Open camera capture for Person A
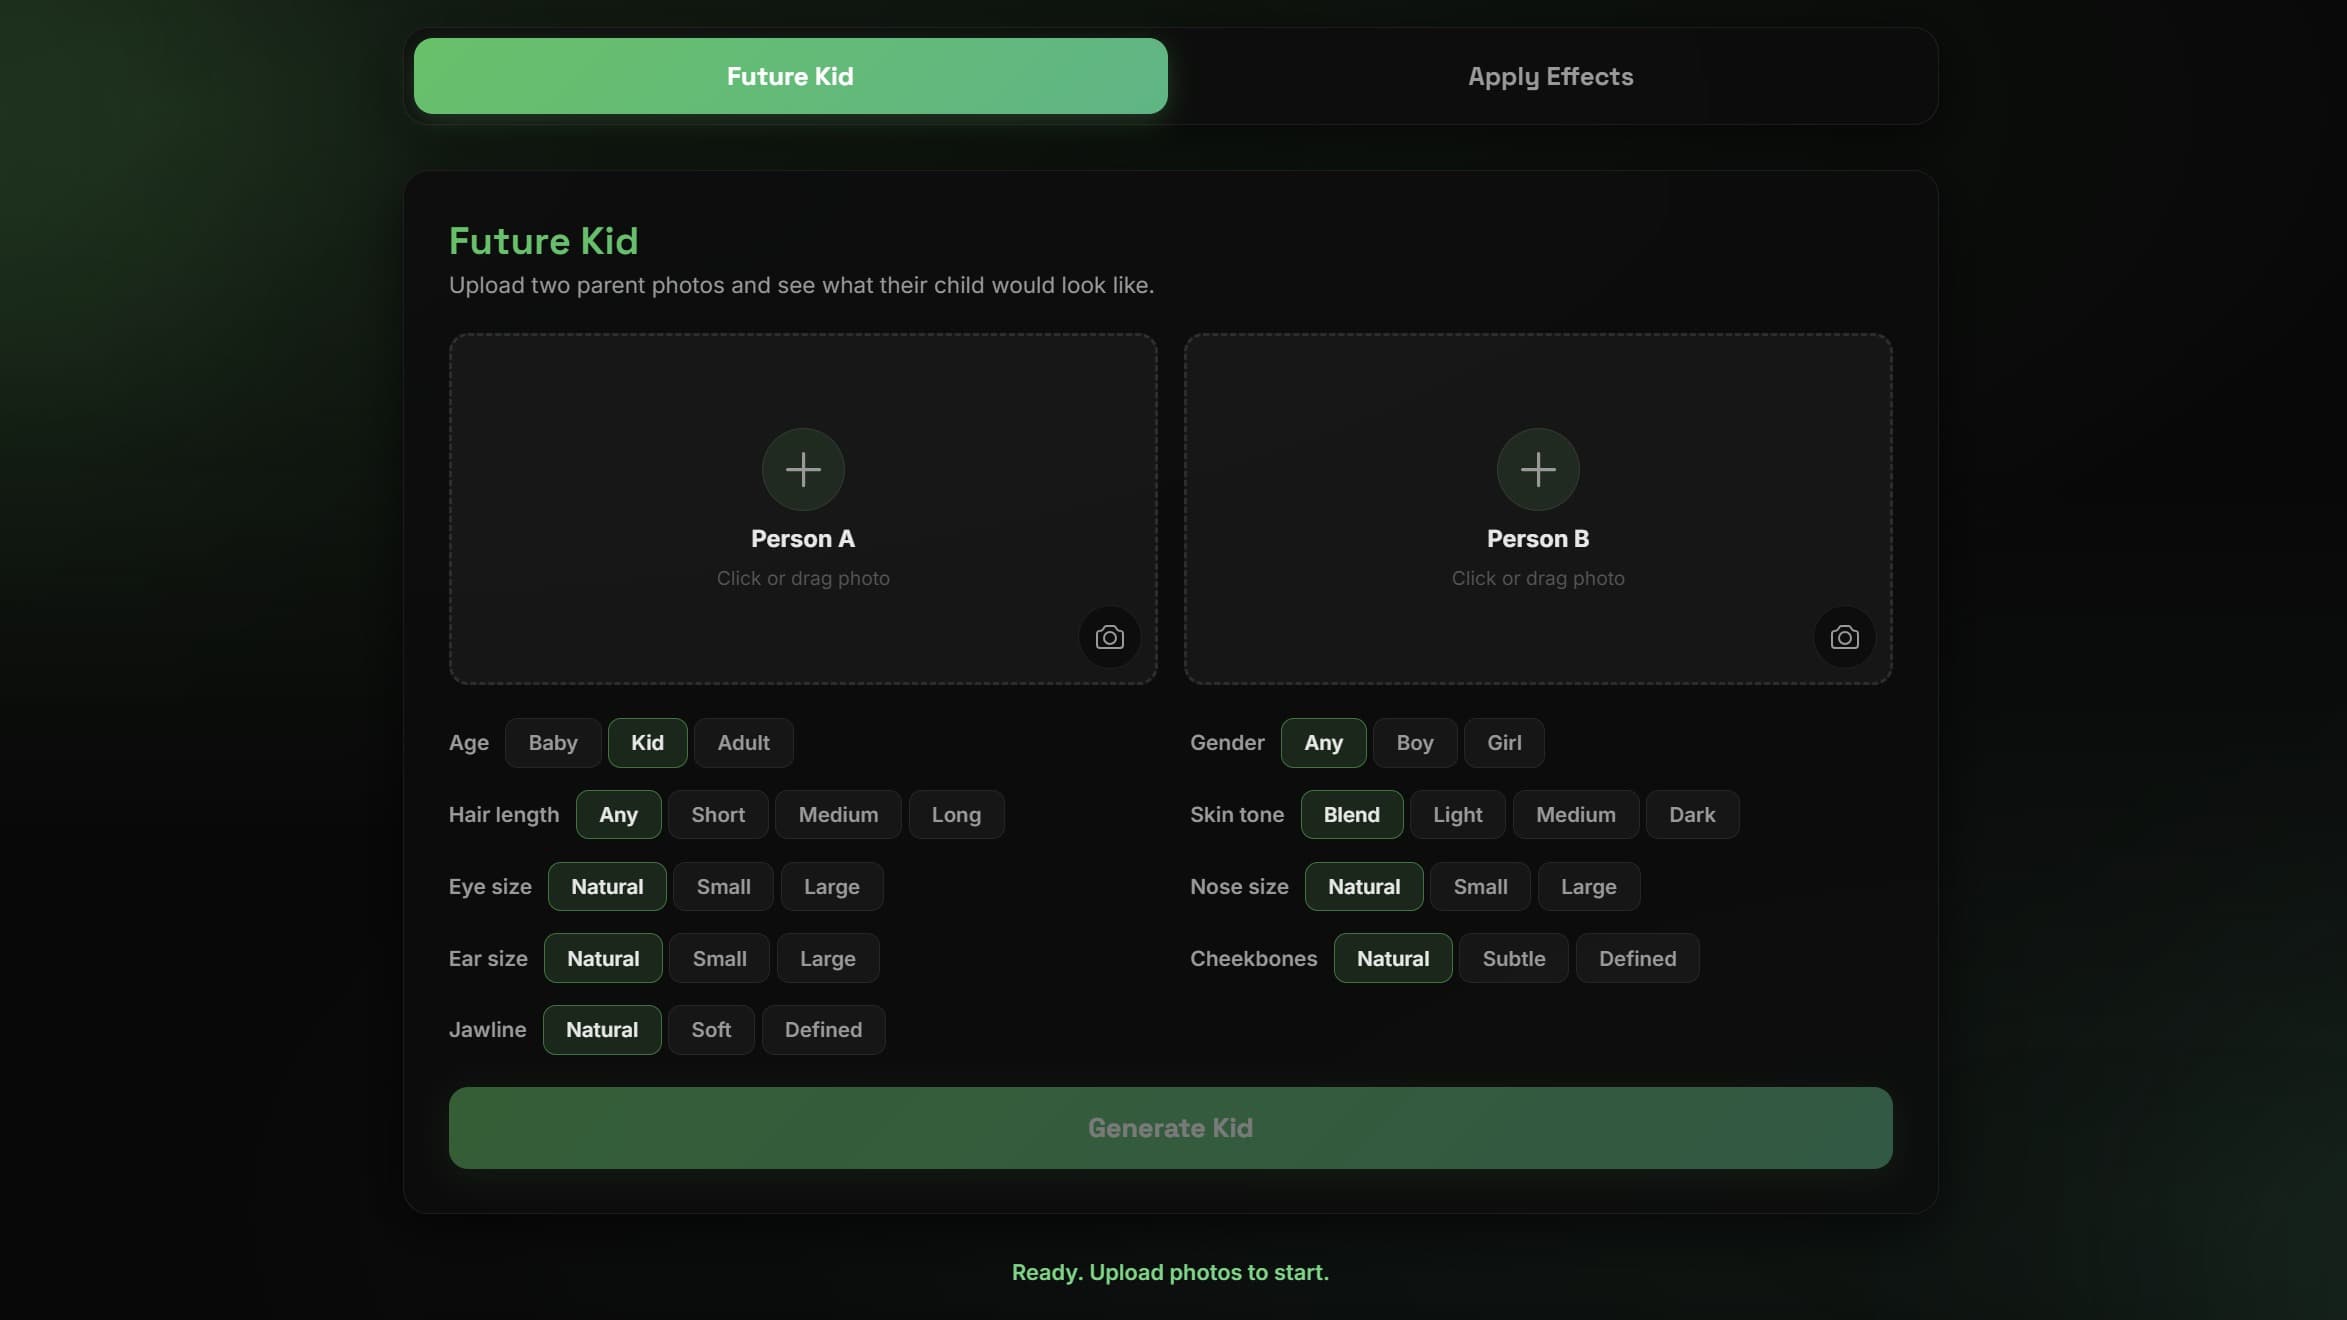The image size is (2347, 1320). [x=1109, y=637]
